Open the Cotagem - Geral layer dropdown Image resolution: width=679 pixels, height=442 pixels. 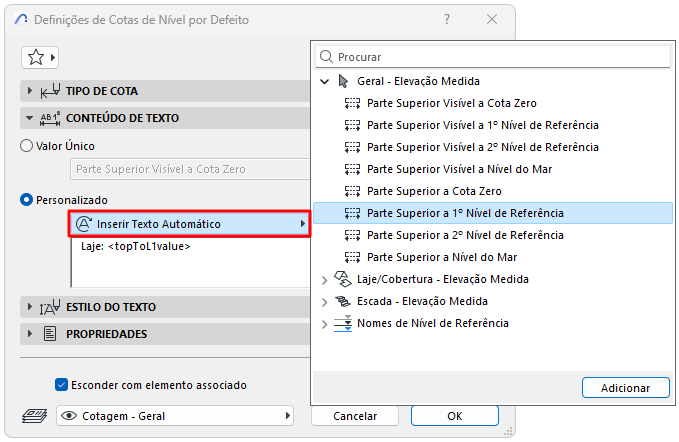pos(175,416)
